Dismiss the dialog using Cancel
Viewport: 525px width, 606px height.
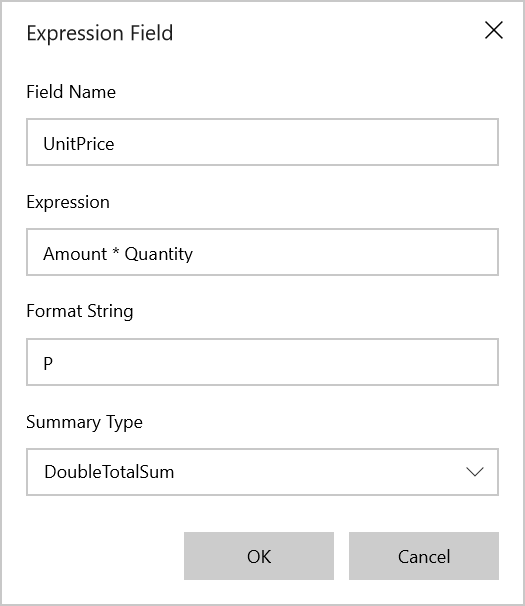click(424, 556)
